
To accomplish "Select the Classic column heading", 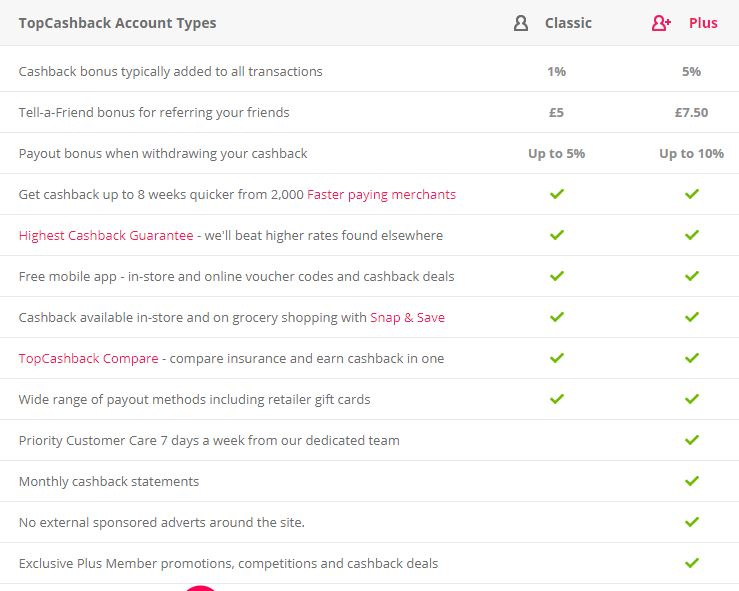I will pyautogui.click(x=568, y=23).
